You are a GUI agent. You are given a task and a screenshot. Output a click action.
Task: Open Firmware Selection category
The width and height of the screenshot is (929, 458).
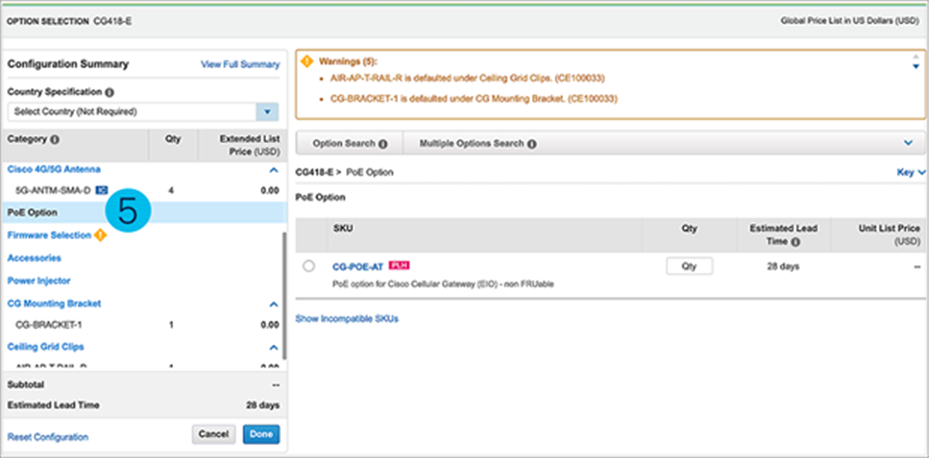[x=49, y=235]
